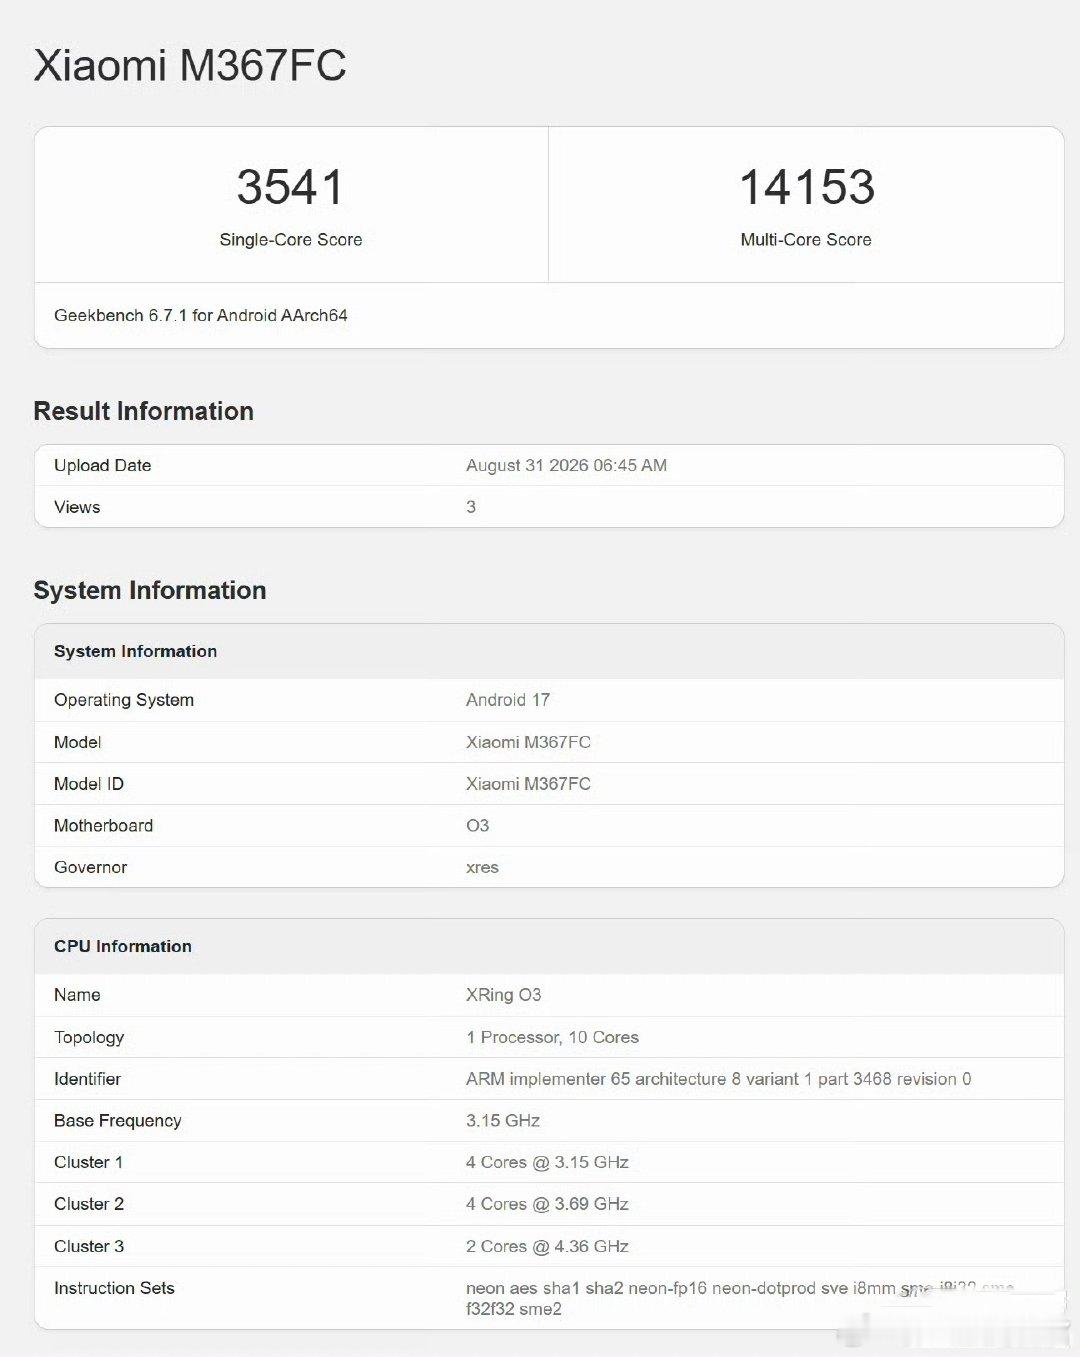The image size is (1080, 1357).
Task: Click the Model ID row label
Action: (x=89, y=784)
